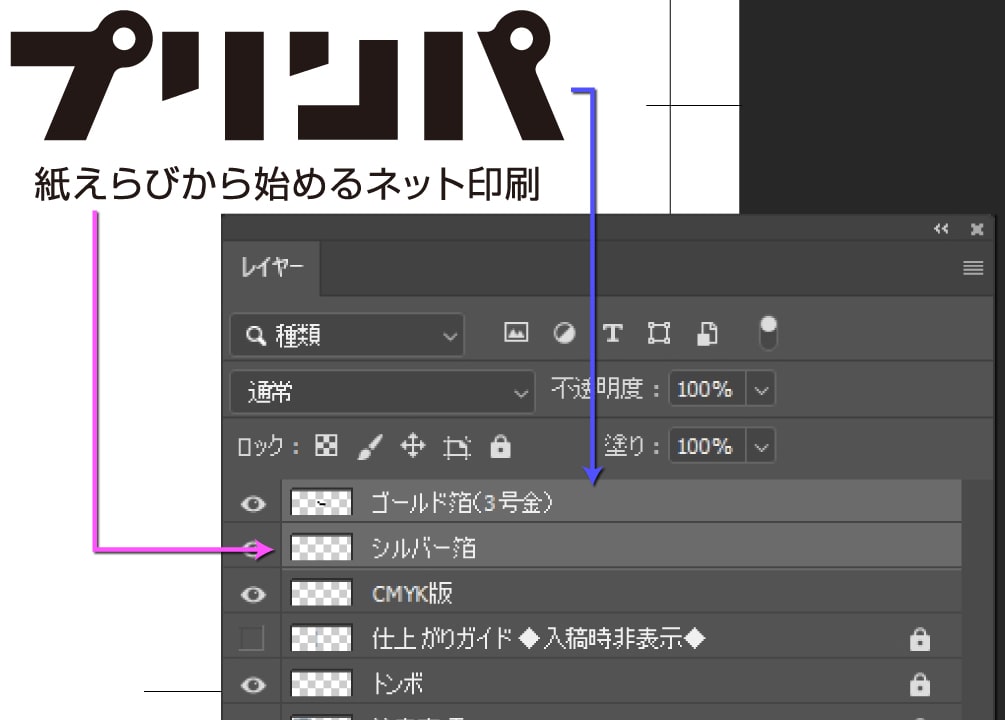Toggle the layer filter on/off switch
The width and height of the screenshot is (1005, 720).
click(768, 333)
